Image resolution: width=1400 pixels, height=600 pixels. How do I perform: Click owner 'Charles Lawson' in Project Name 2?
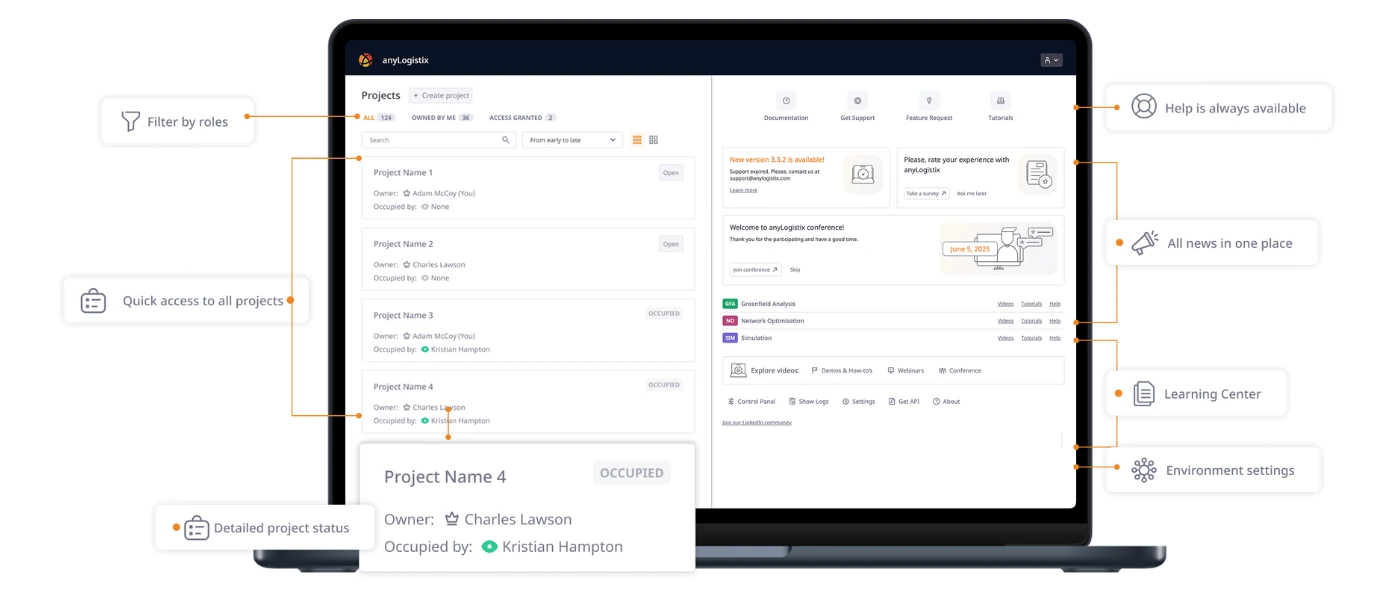click(x=439, y=265)
